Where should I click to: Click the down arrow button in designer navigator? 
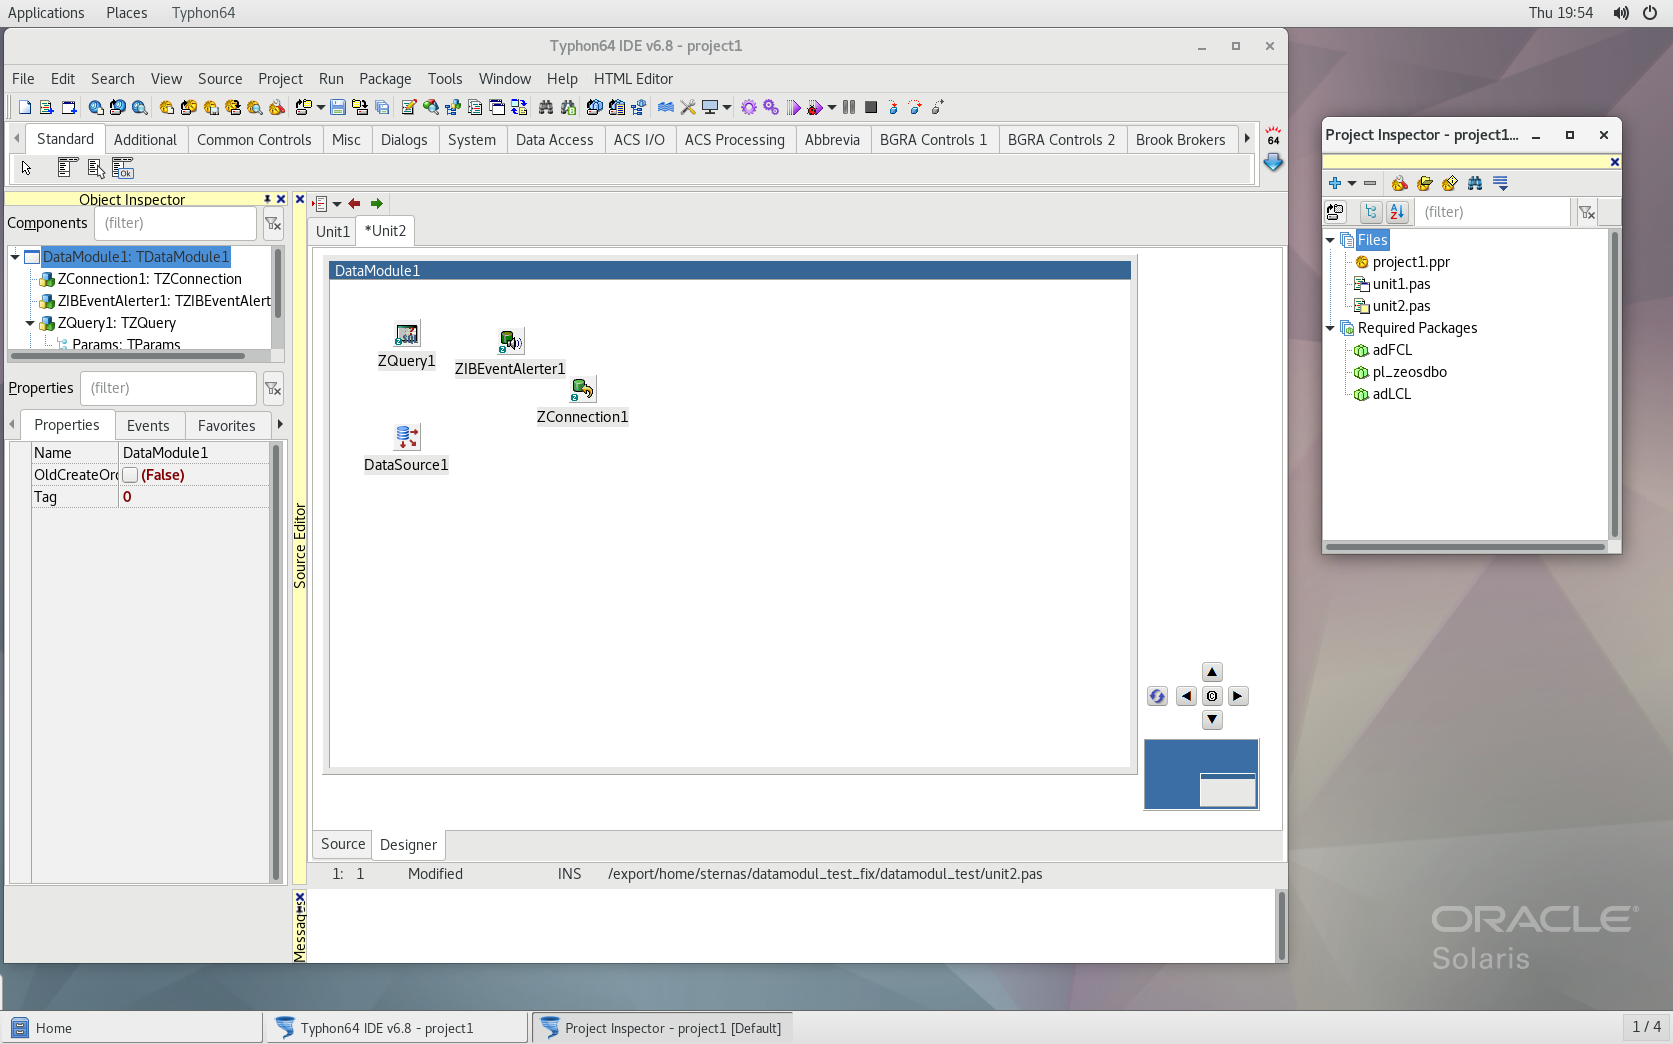point(1212,719)
